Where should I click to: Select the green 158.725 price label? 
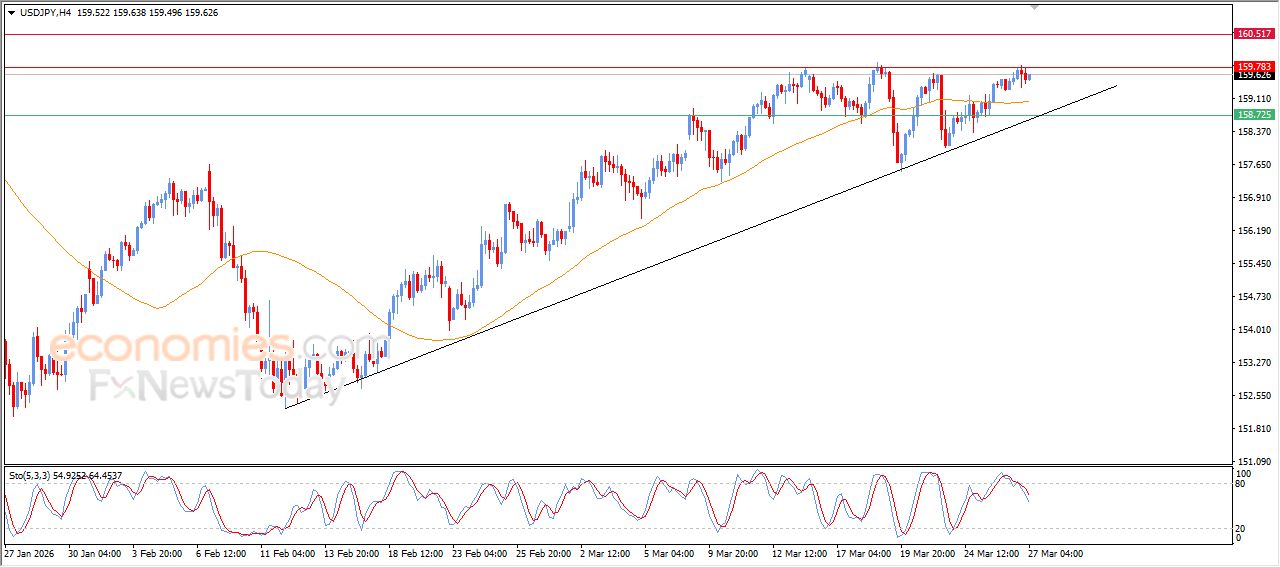tap(1254, 115)
